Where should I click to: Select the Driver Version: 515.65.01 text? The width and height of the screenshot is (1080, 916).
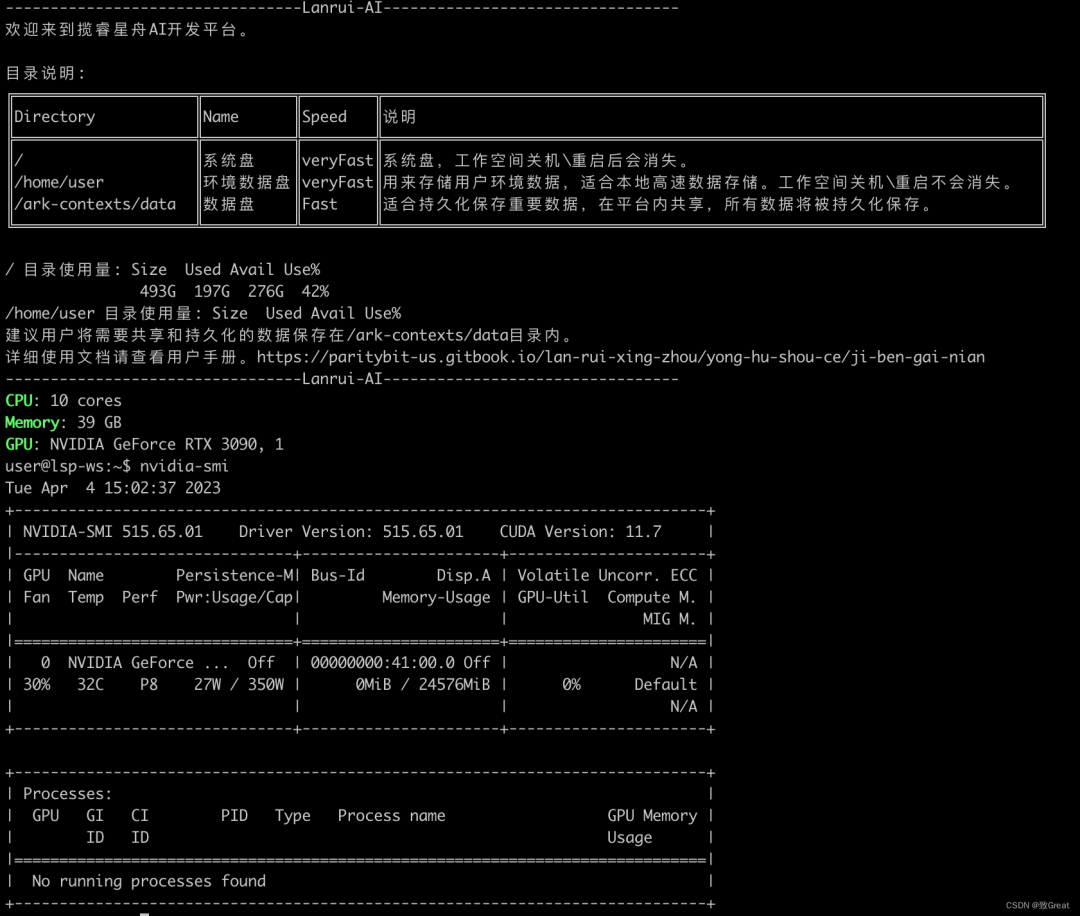351,532
